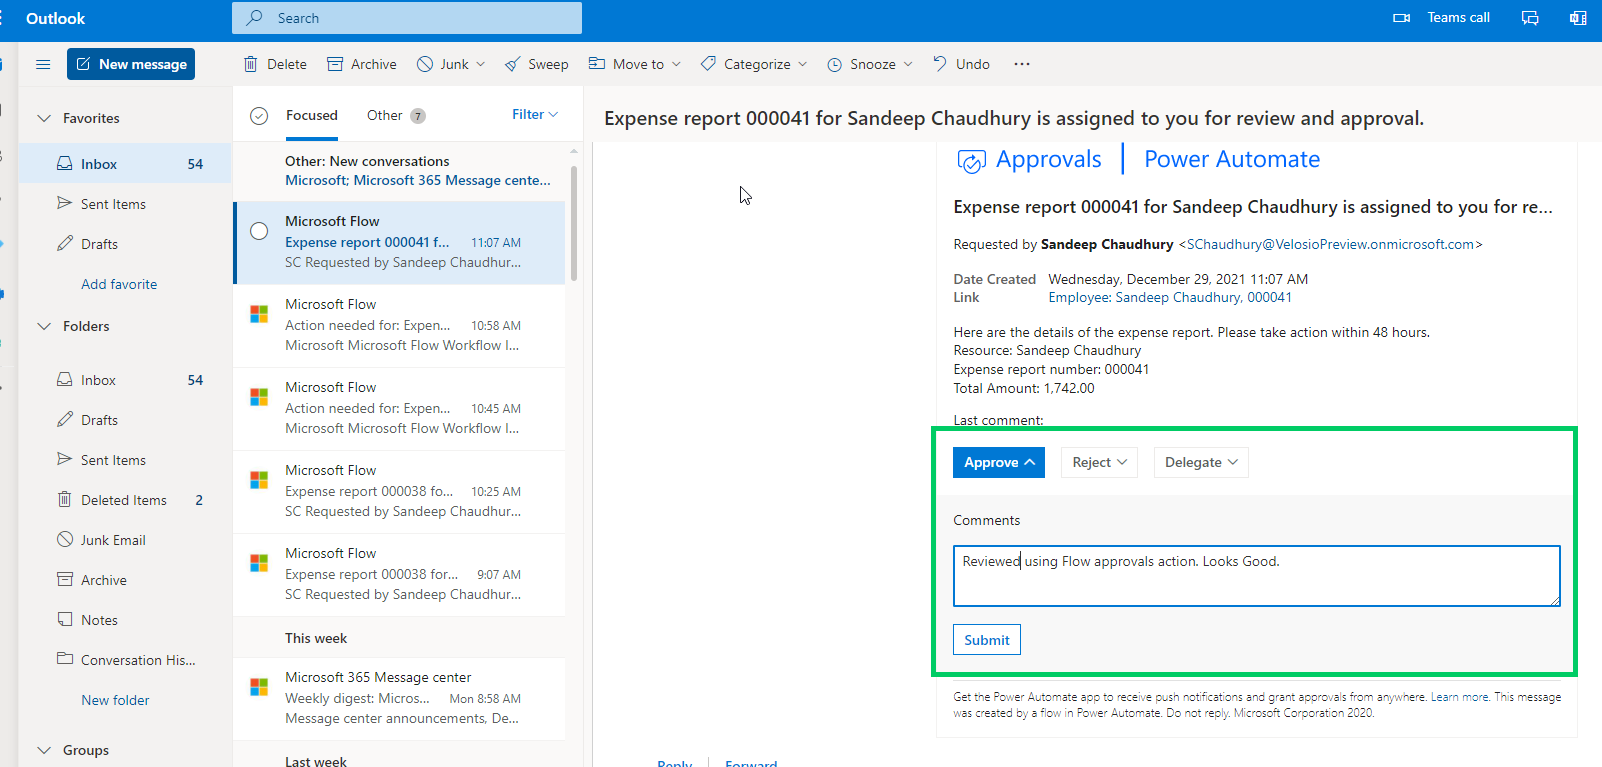Image resolution: width=1602 pixels, height=767 pixels.
Task: Click the Sweep broom icon
Action: 513,64
